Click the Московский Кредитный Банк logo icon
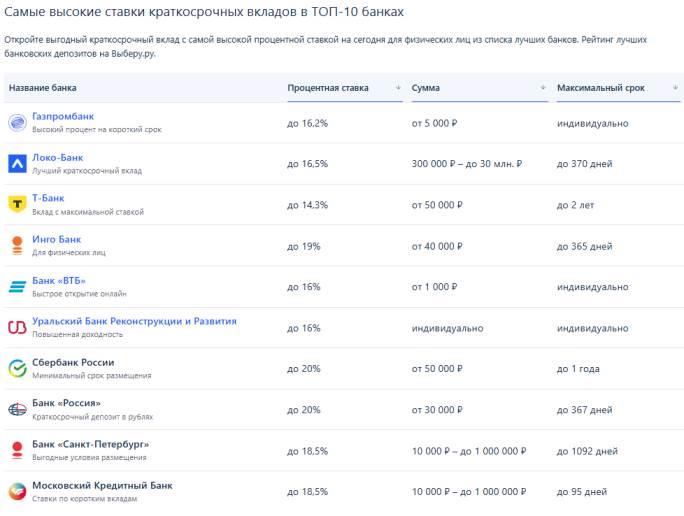The image size is (684, 516). click(17, 491)
